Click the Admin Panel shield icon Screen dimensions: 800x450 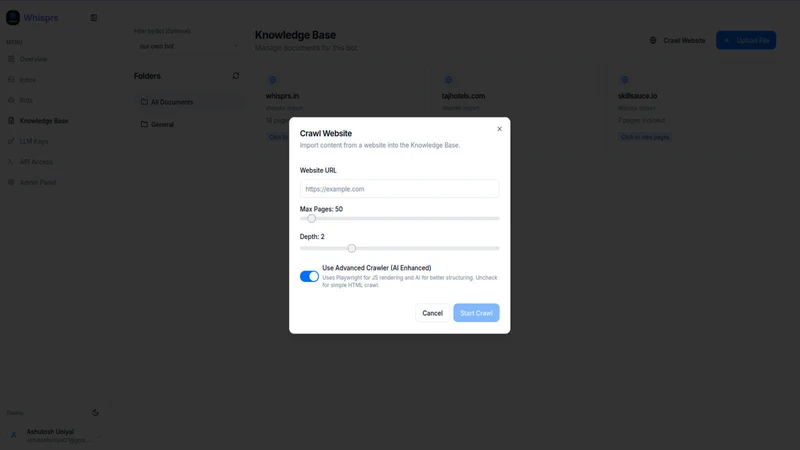point(11,182)
